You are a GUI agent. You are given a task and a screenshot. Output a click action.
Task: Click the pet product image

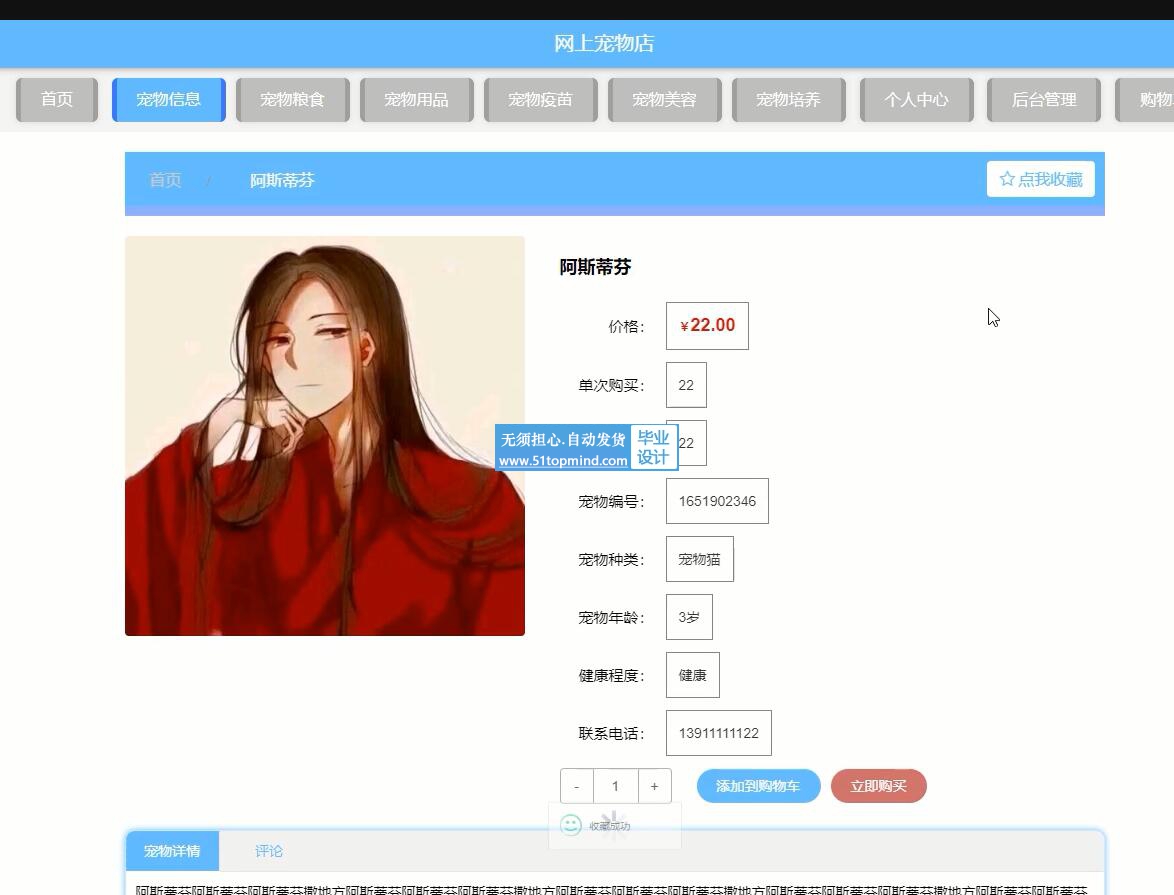(325, 436)
